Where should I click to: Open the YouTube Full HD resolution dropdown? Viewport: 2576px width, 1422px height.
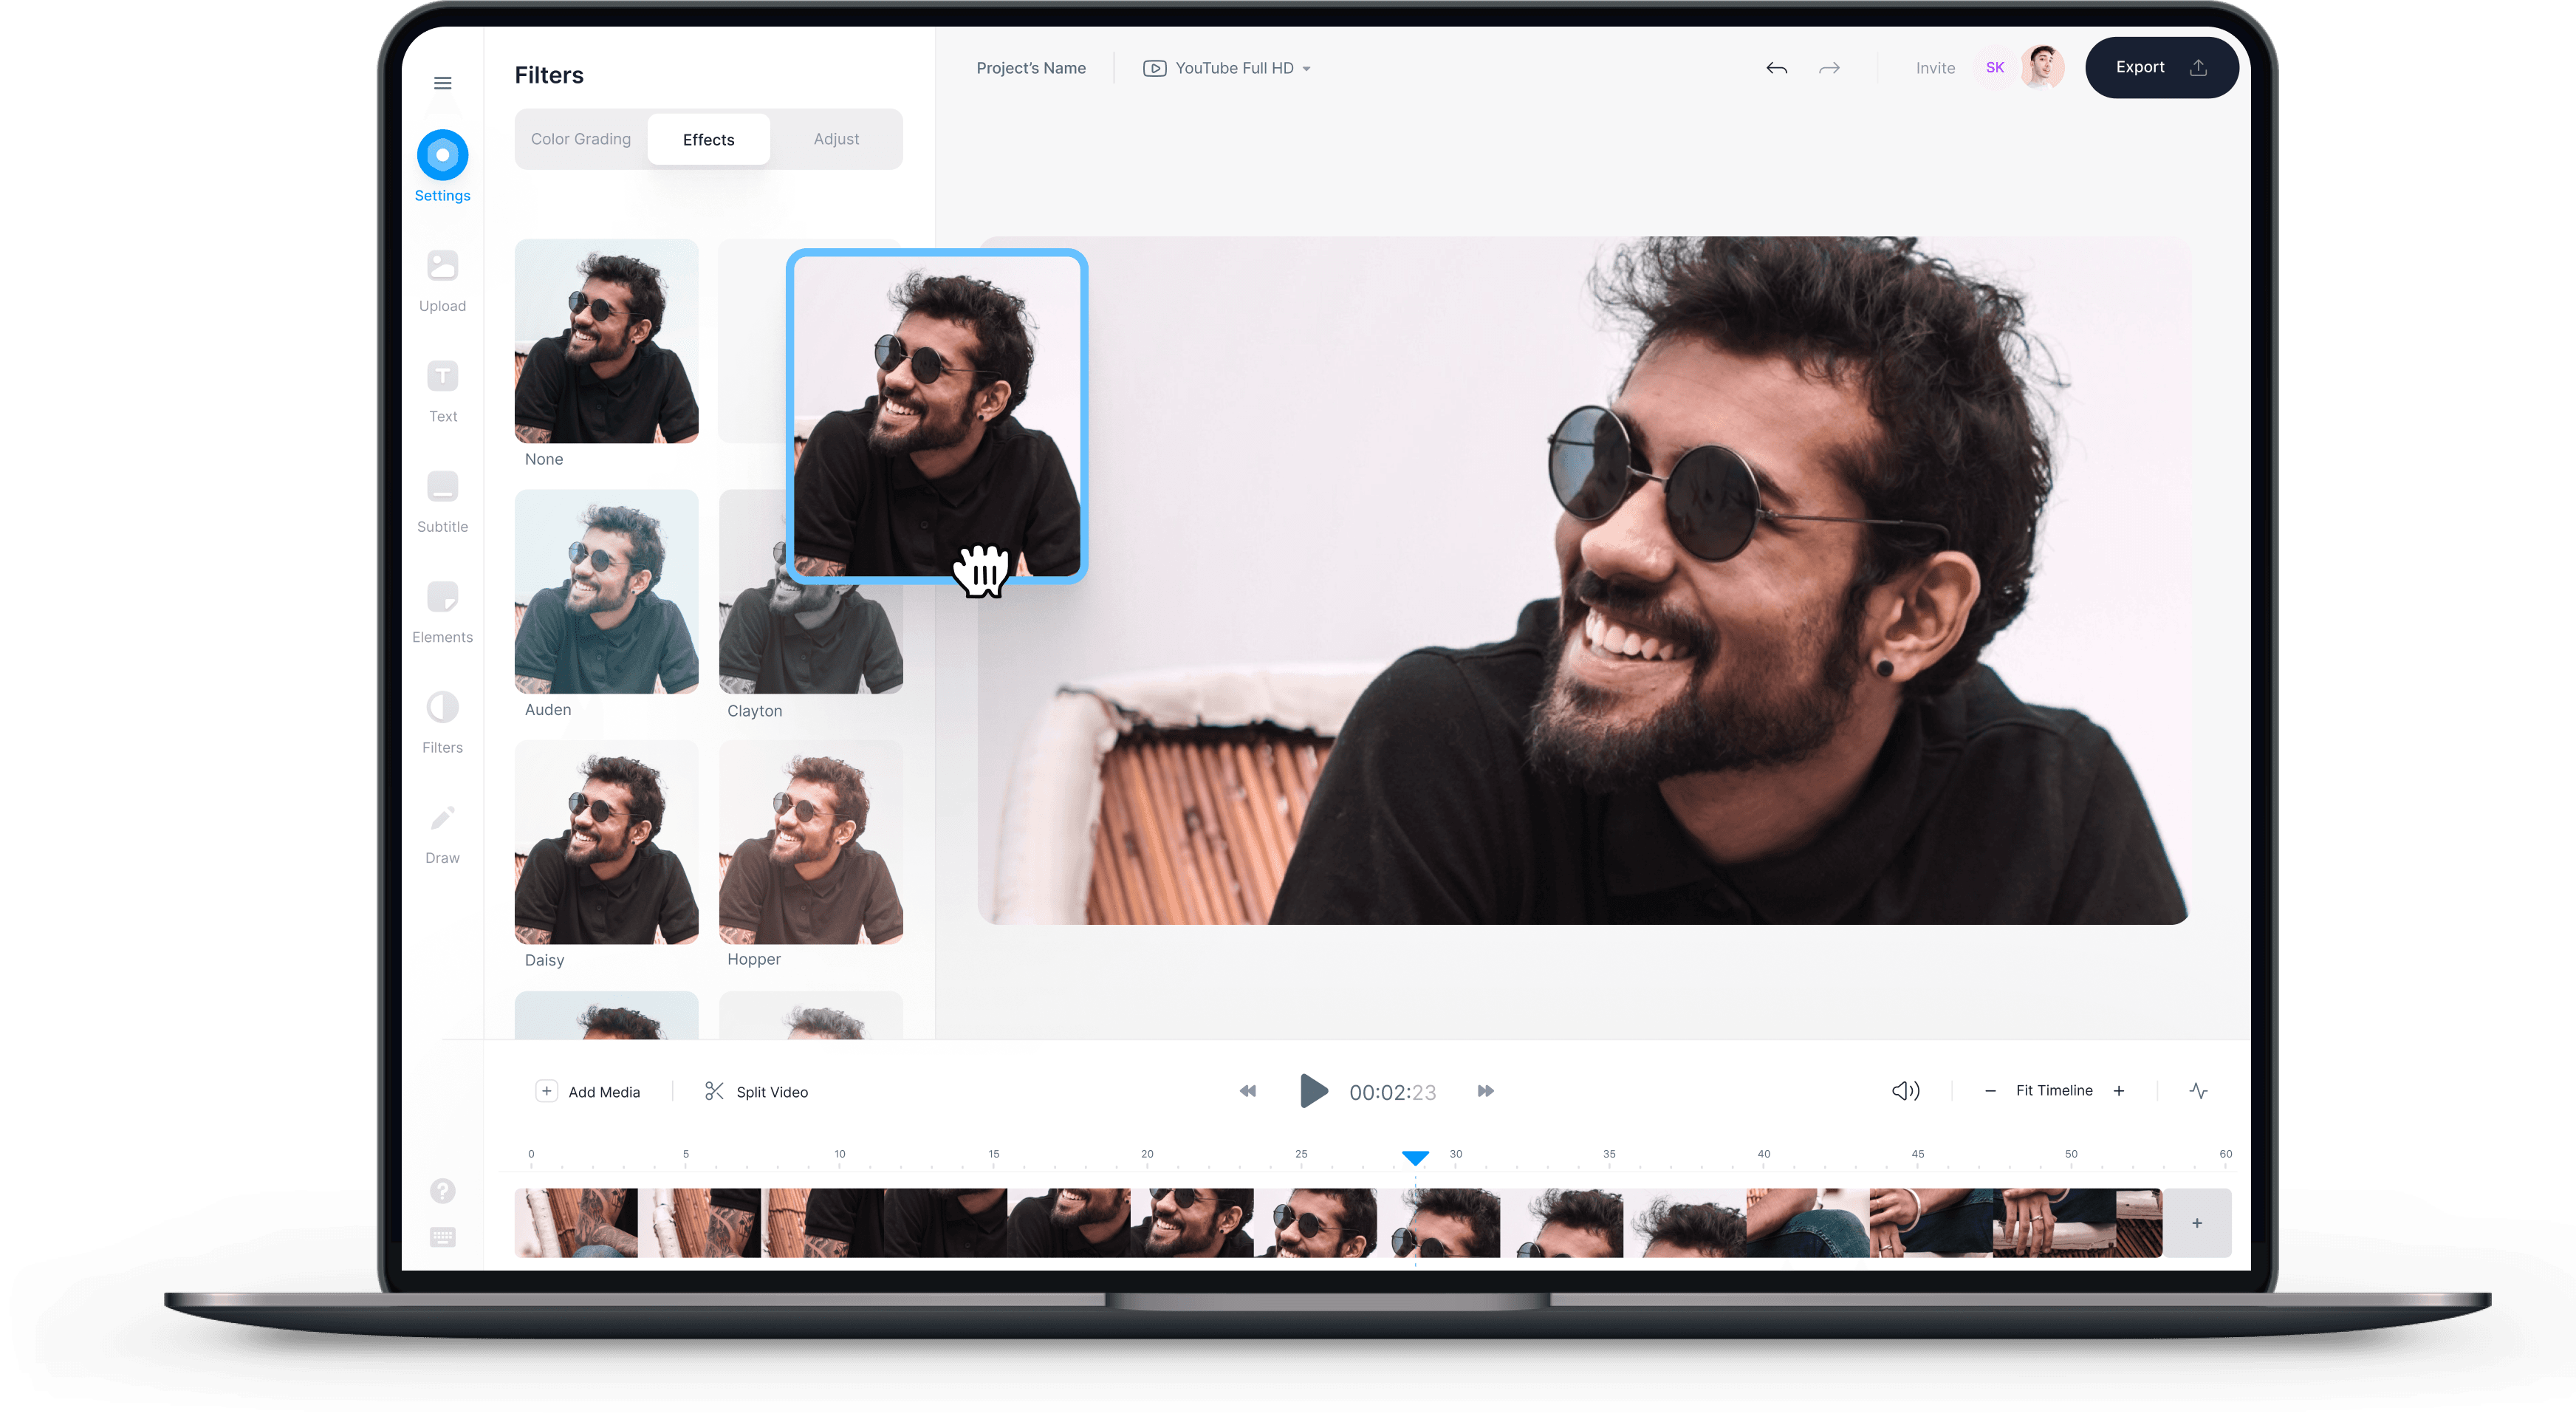pyautogui.click(x=1227, y=68)
